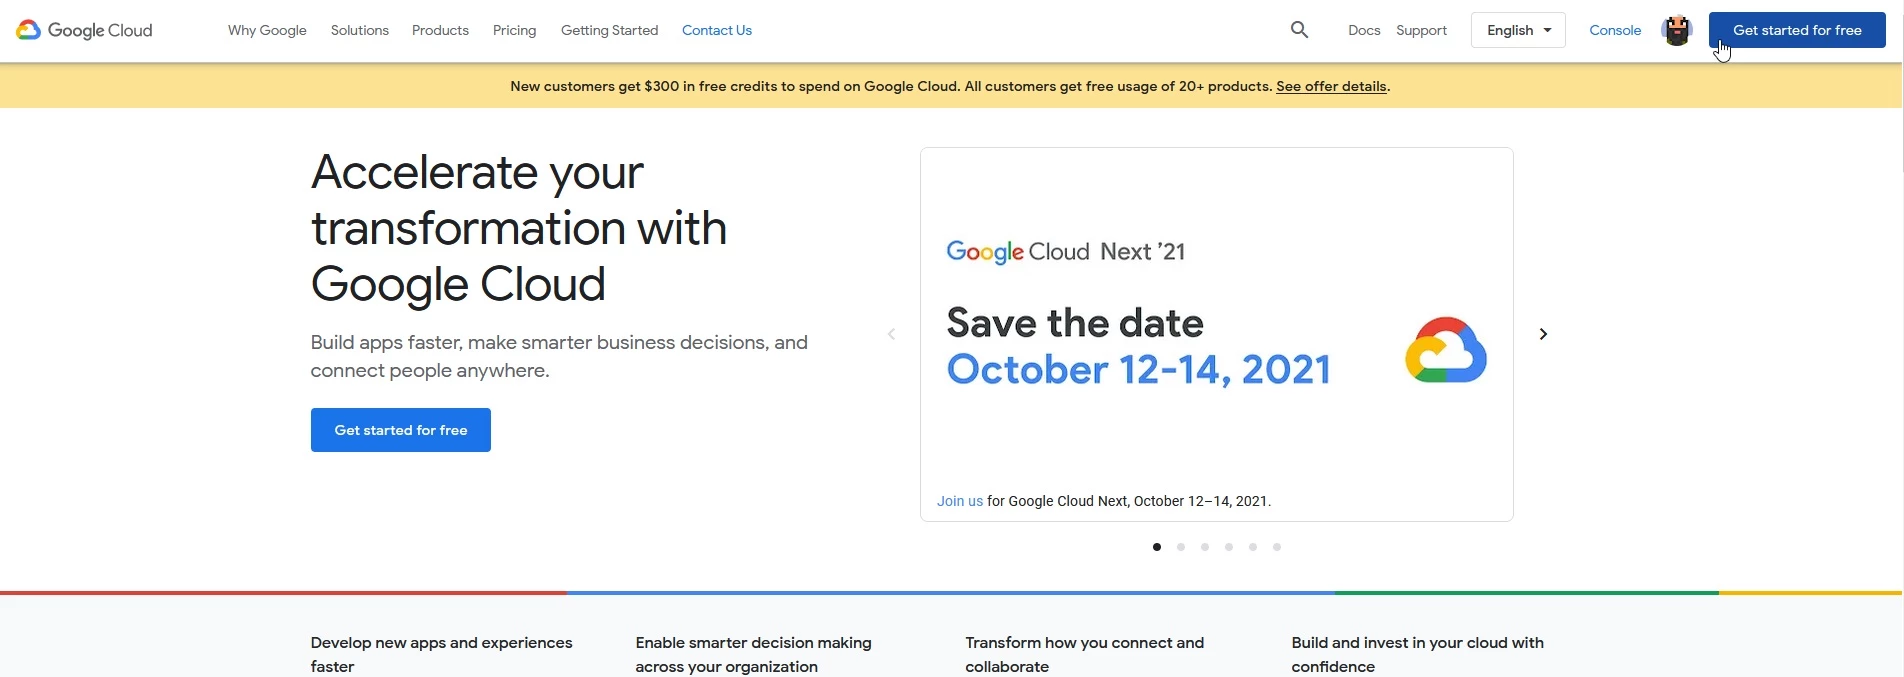Select the third carousel dot
The image size is (1904, 677).
[1205, 547]
